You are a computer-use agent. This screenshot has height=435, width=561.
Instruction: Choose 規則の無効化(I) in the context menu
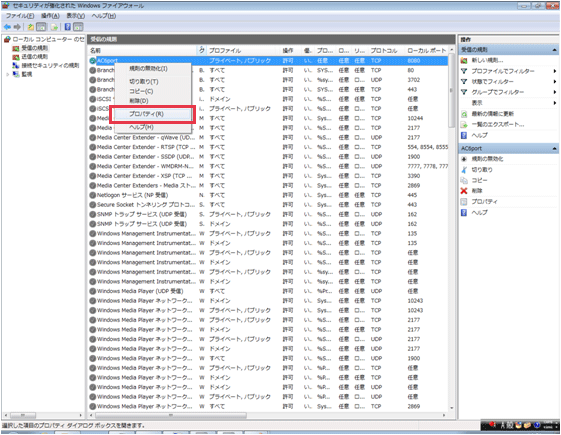tap(153, 68)
